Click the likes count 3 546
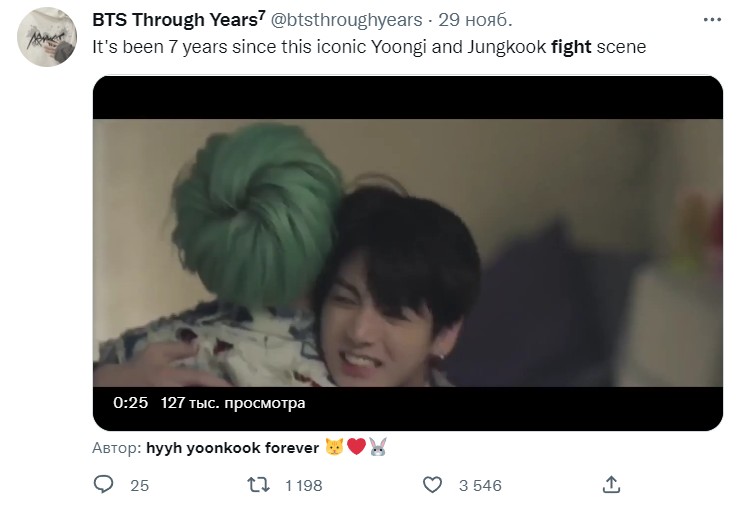The height and width of the screenshot is (507, 739). tap(480, 486)
